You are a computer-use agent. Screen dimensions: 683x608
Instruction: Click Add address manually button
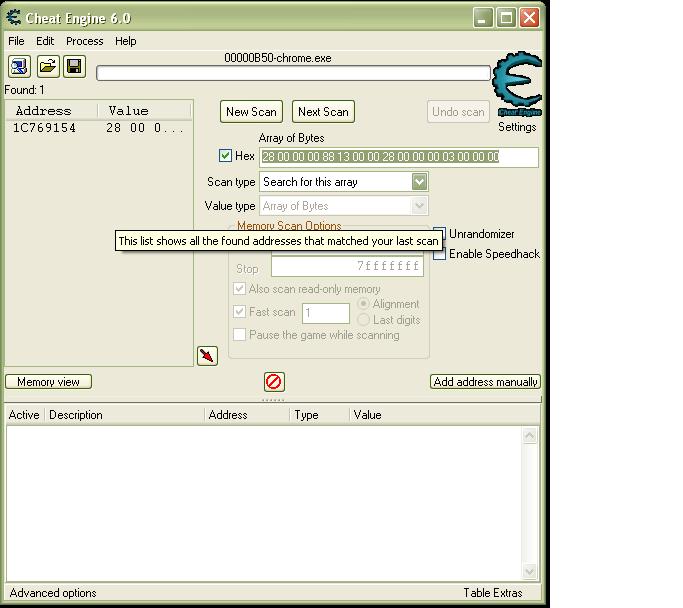tap(485, 382)
